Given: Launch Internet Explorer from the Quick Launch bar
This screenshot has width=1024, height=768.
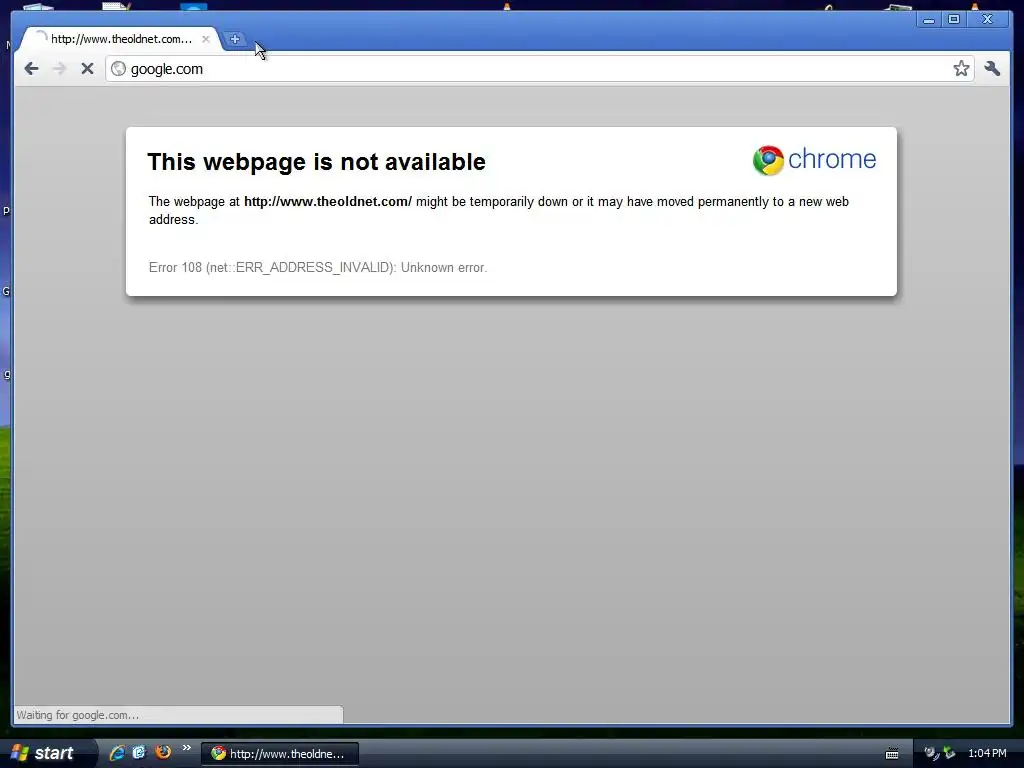Looking at the screenshot, I should pos(117,753).
